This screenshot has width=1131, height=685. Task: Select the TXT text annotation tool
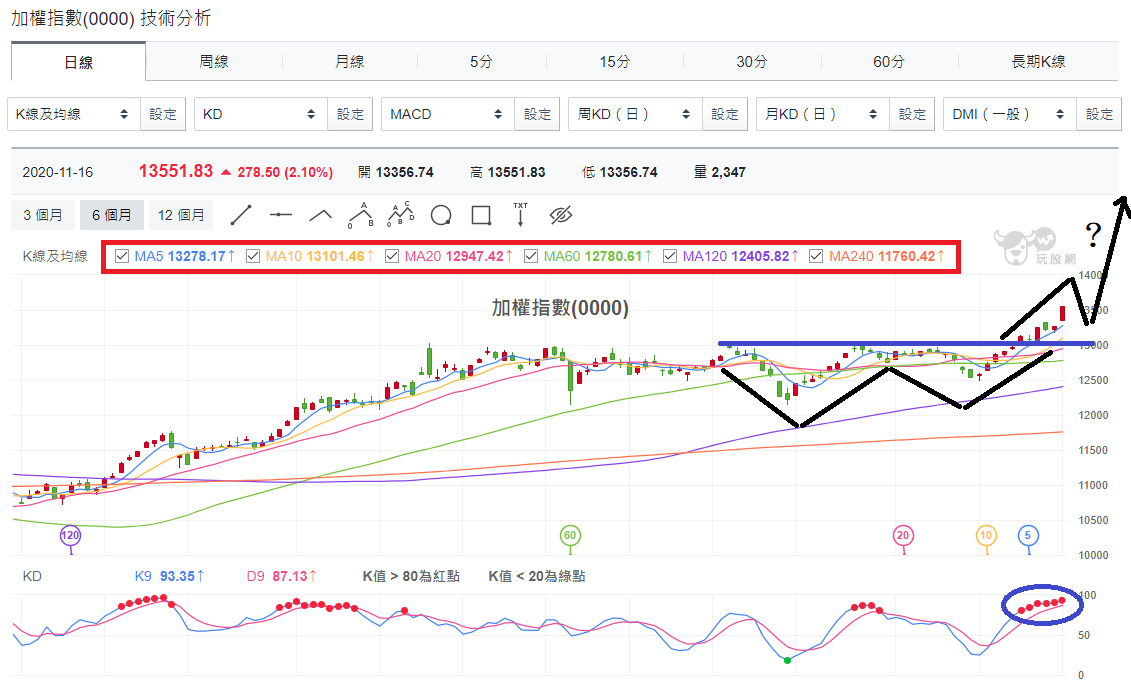pos(520,214)
